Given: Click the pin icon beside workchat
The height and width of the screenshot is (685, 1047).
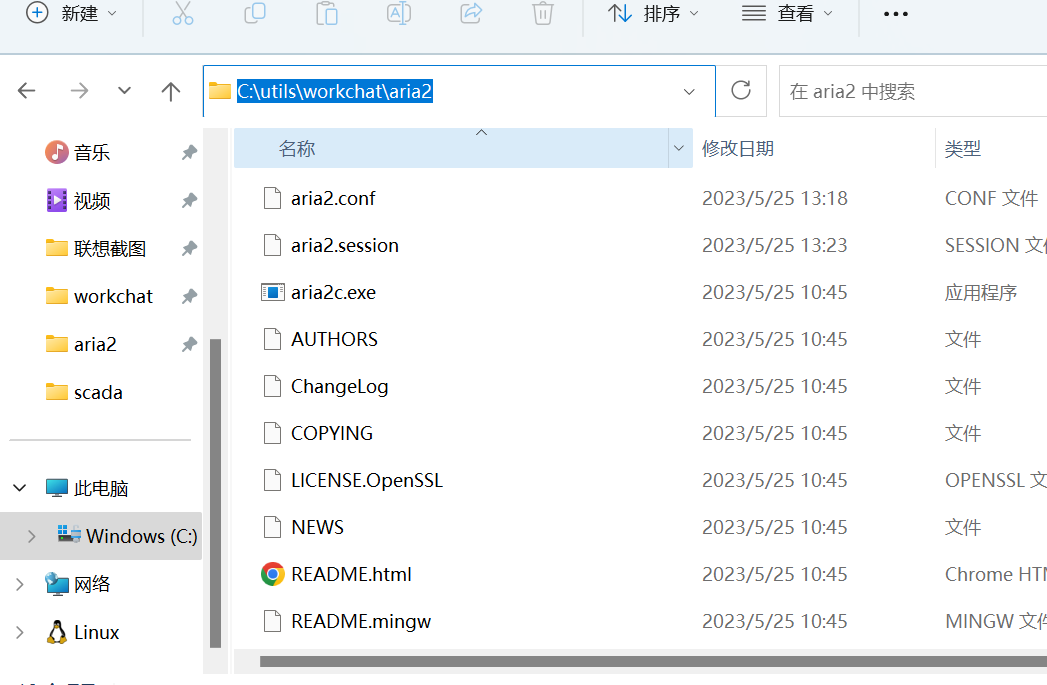Looking at the screenshot, I should tap(190, 296).
